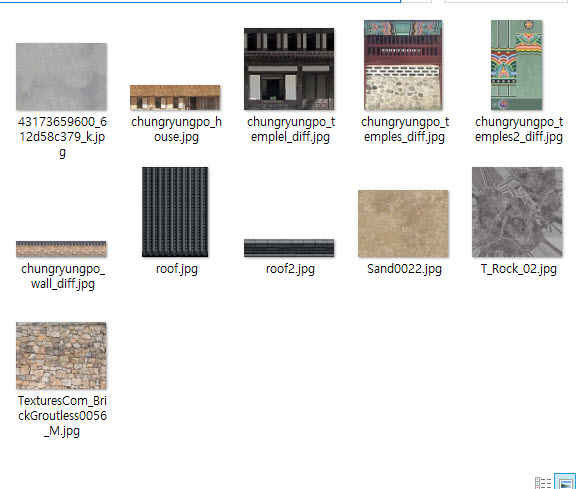This screenshot has width=579, height=489.
Task: Select the chungryungpo_house.jpg thumbnail
Action: tap(175, 98)
